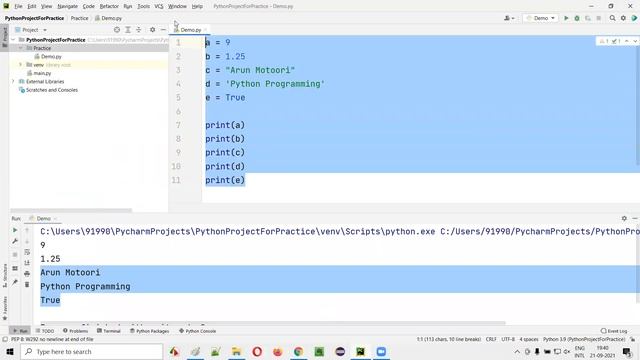Hide the Project tool window
The image size is (640, 360).
click(x=163, y=30)
